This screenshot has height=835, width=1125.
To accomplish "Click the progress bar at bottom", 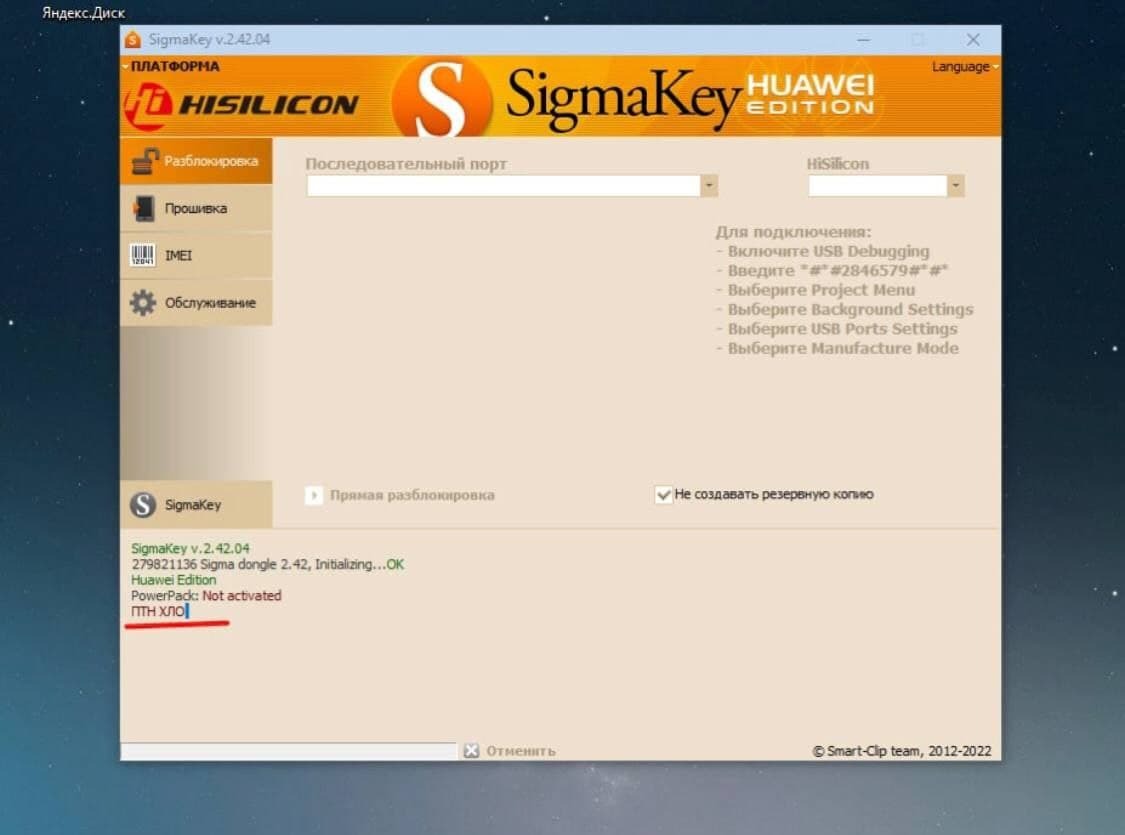I will (288, 750).
